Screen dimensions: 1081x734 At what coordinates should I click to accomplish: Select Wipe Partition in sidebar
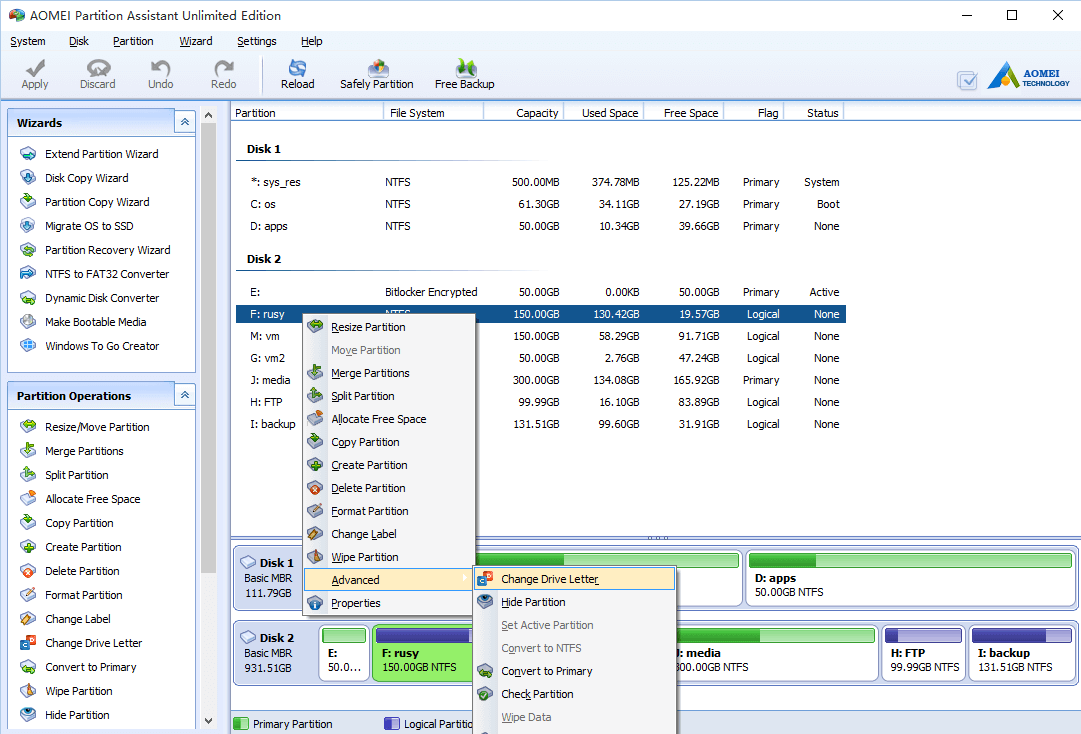click(x=79, y=691)
